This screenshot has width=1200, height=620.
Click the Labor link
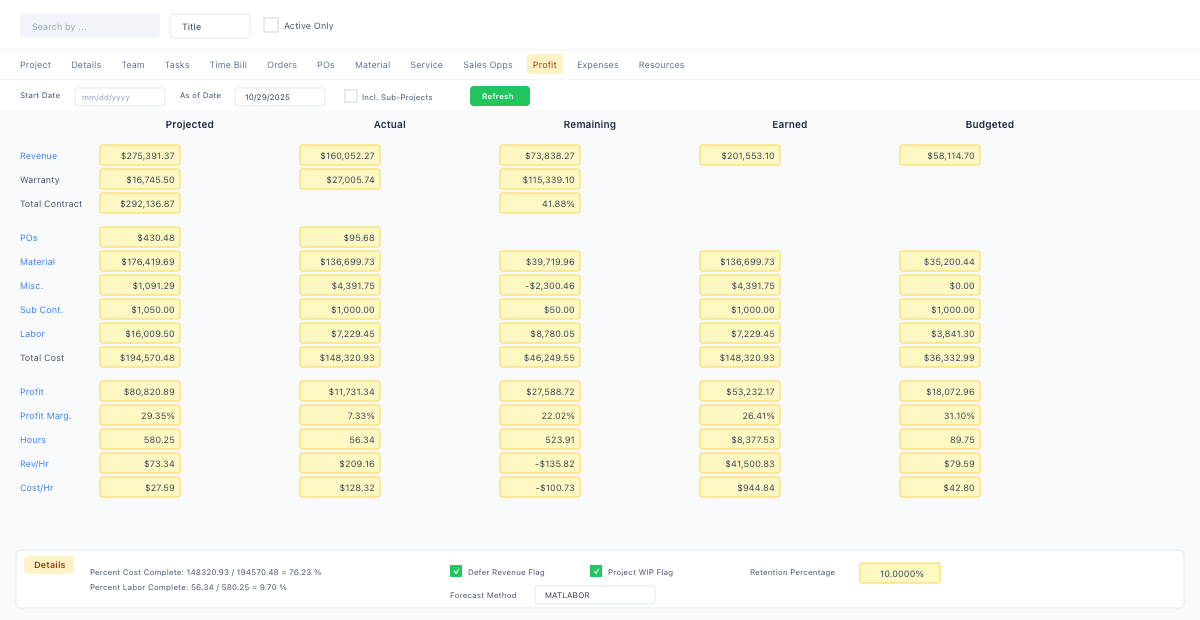pyautogui.click(x=32, y=334)
